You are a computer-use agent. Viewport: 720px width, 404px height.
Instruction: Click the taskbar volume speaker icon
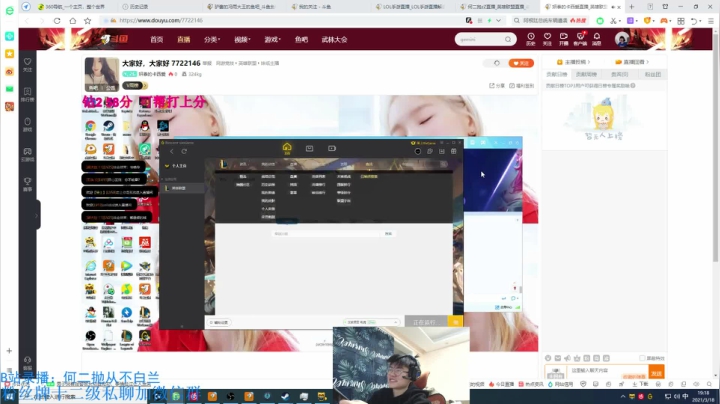tap(677, 396)
